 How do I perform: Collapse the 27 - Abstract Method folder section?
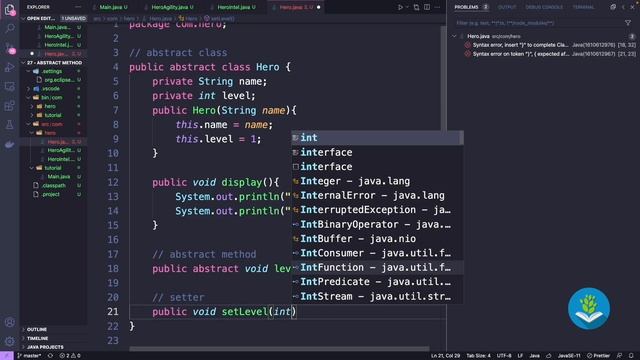(x=53, y=62)
